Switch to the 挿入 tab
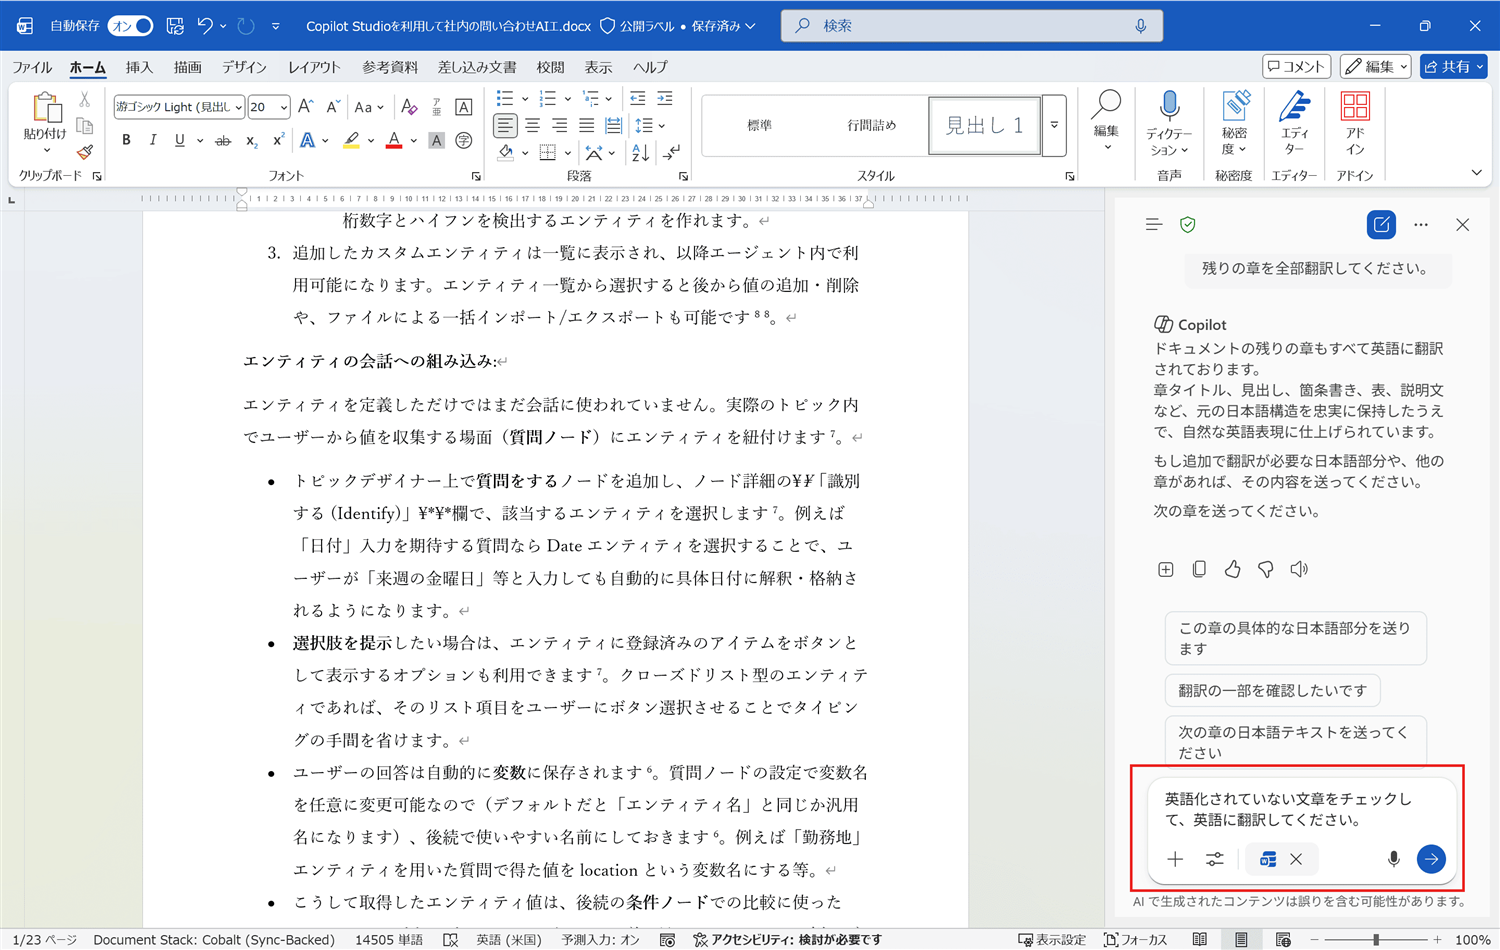 click(x=139, y=67)
